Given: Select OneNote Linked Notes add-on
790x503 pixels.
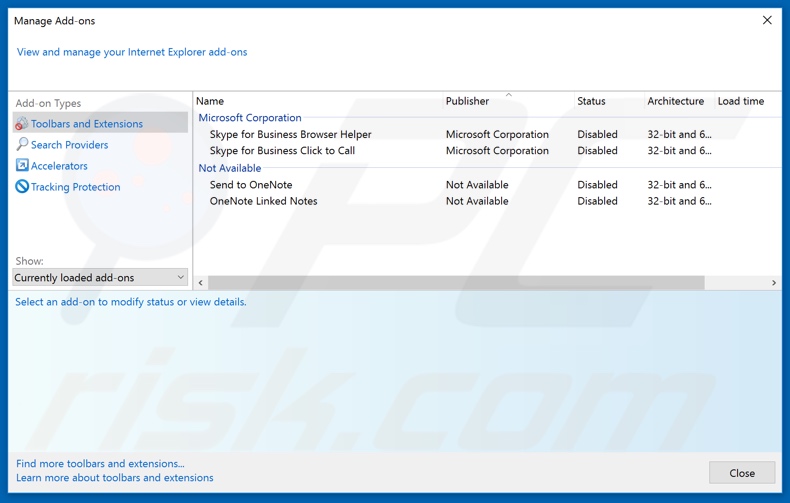Looking at the screenshot, I should click(263, 201).
